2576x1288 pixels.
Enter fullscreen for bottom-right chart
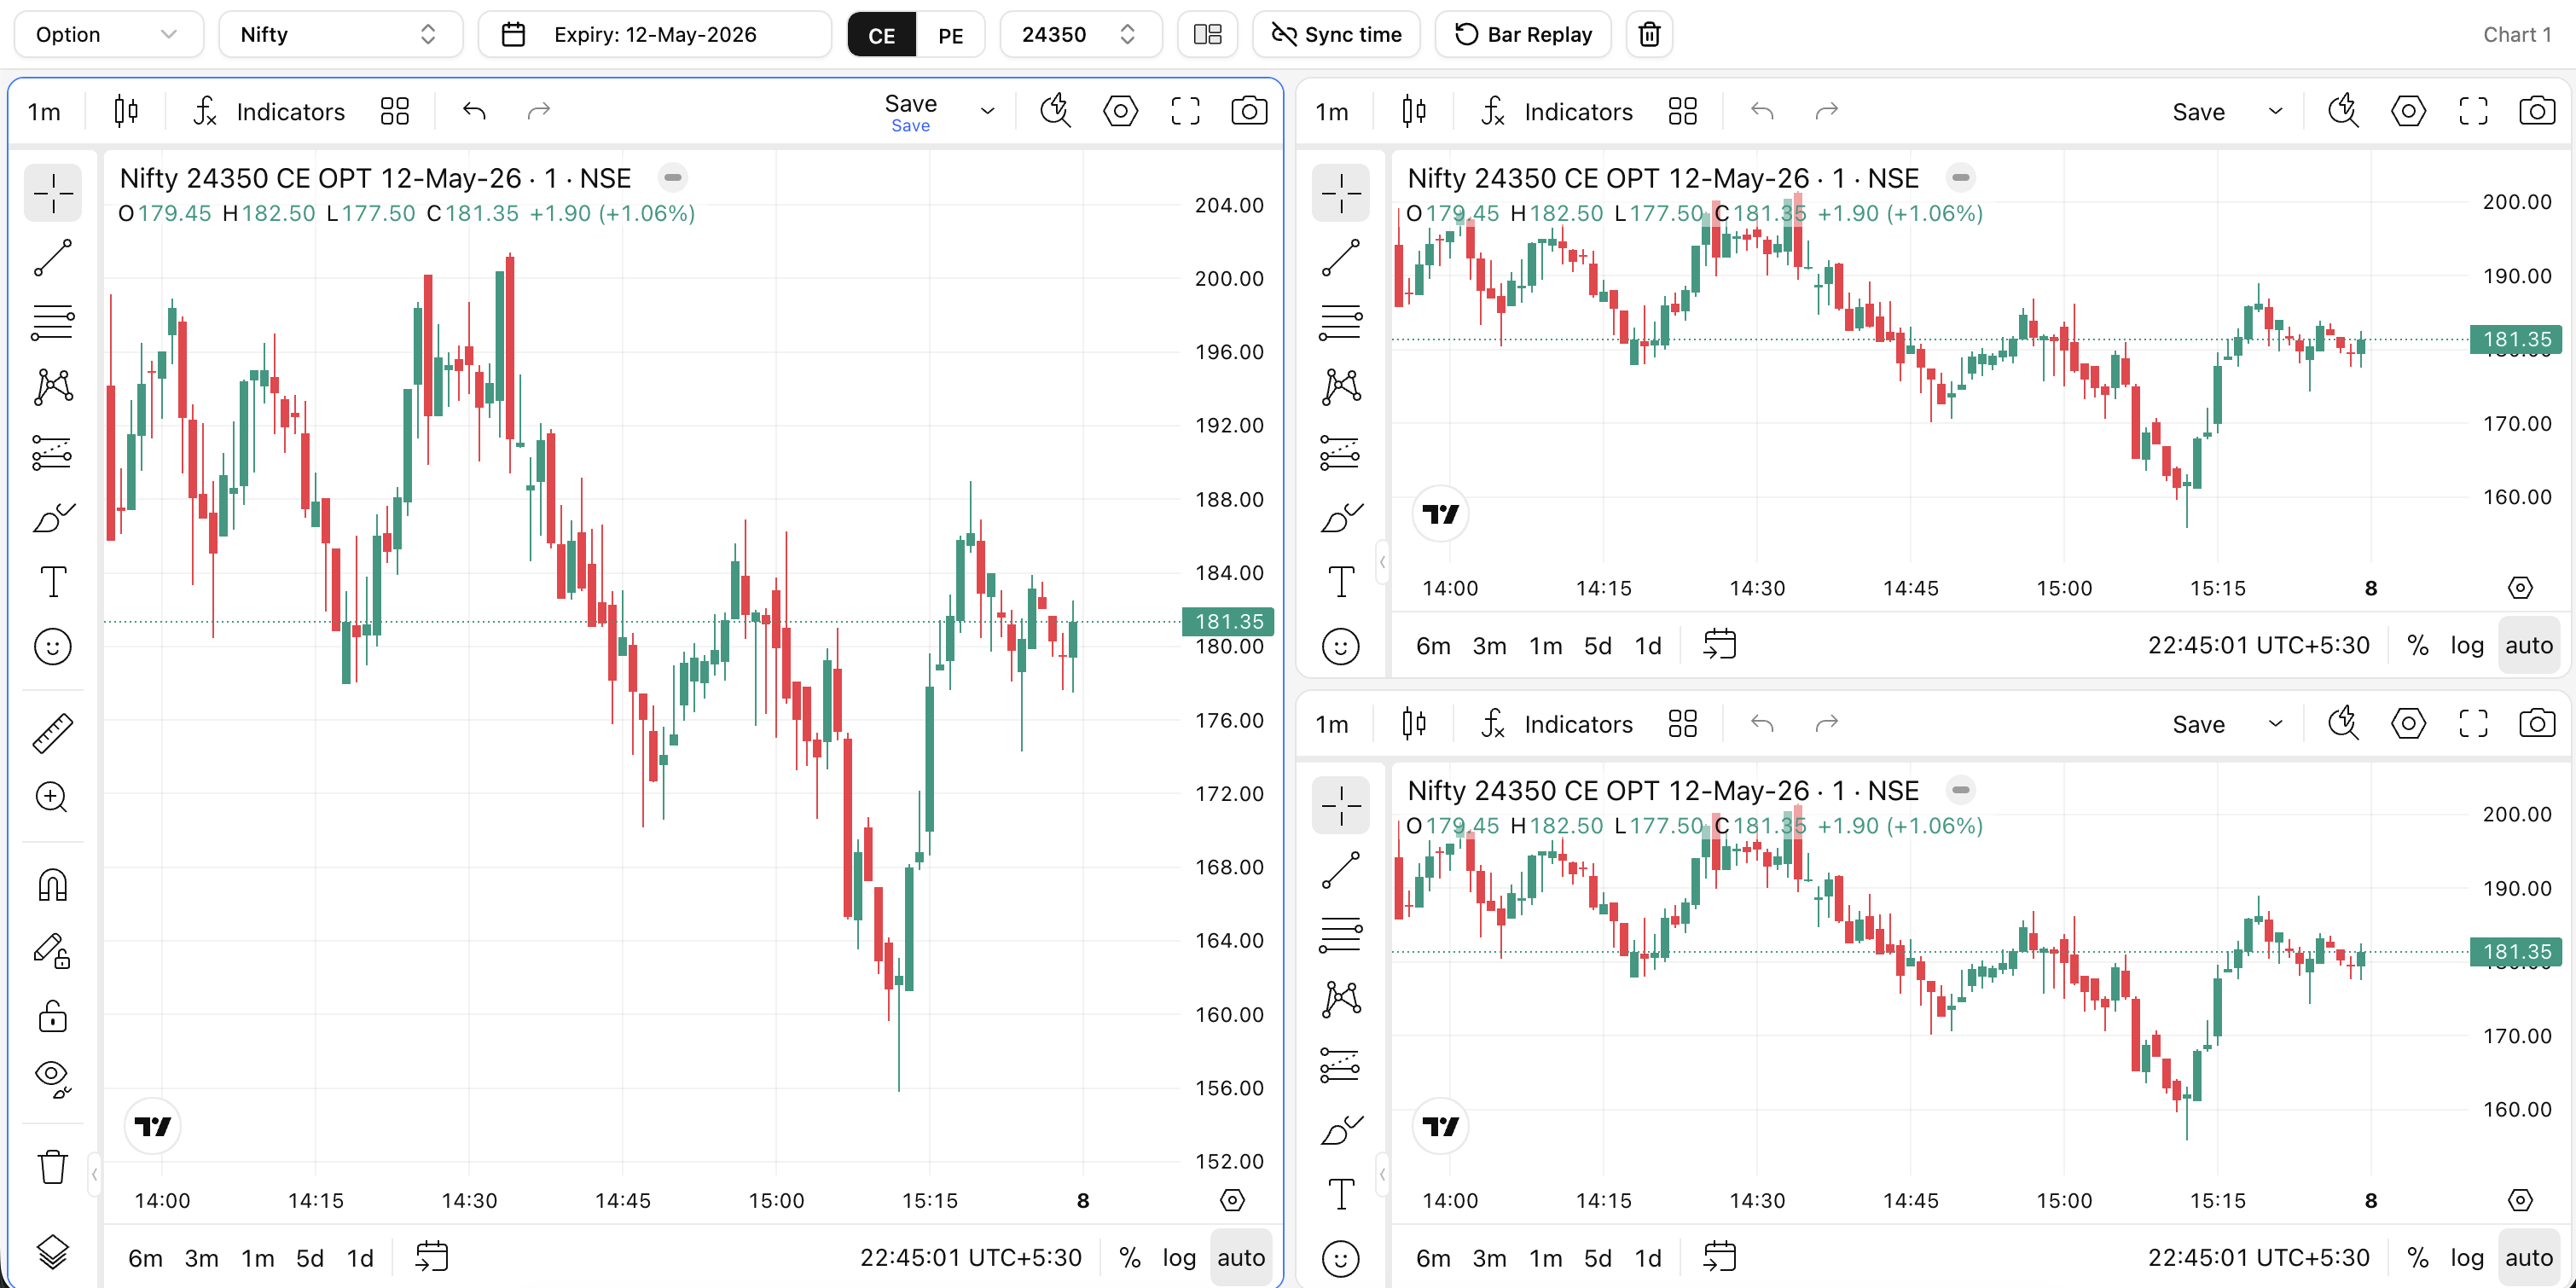point(2473,724)
